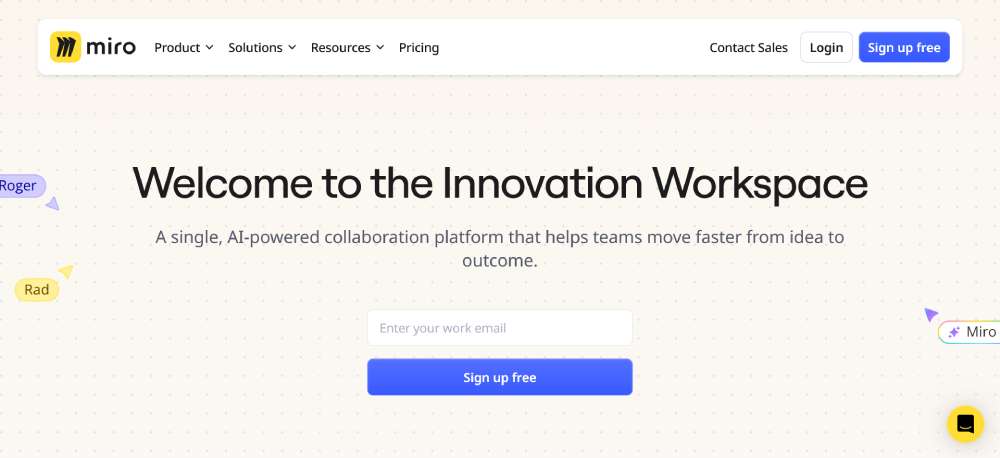
Task: Click the purple cursor arrow near Miro tag
Action: [931, 314]
